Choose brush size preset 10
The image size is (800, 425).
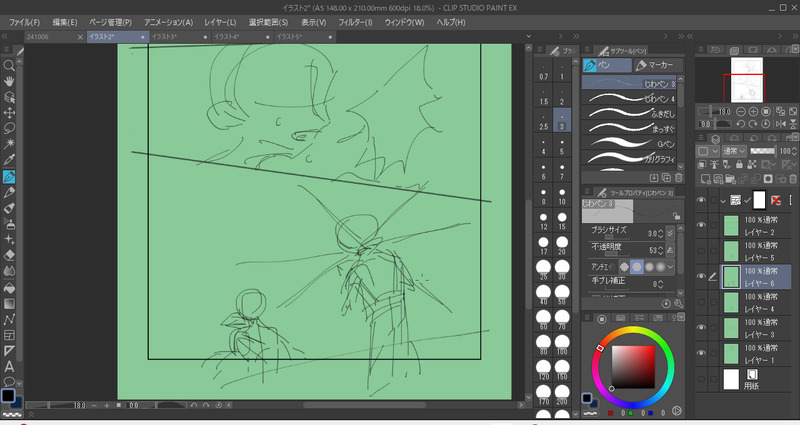(x=562, y=196)
